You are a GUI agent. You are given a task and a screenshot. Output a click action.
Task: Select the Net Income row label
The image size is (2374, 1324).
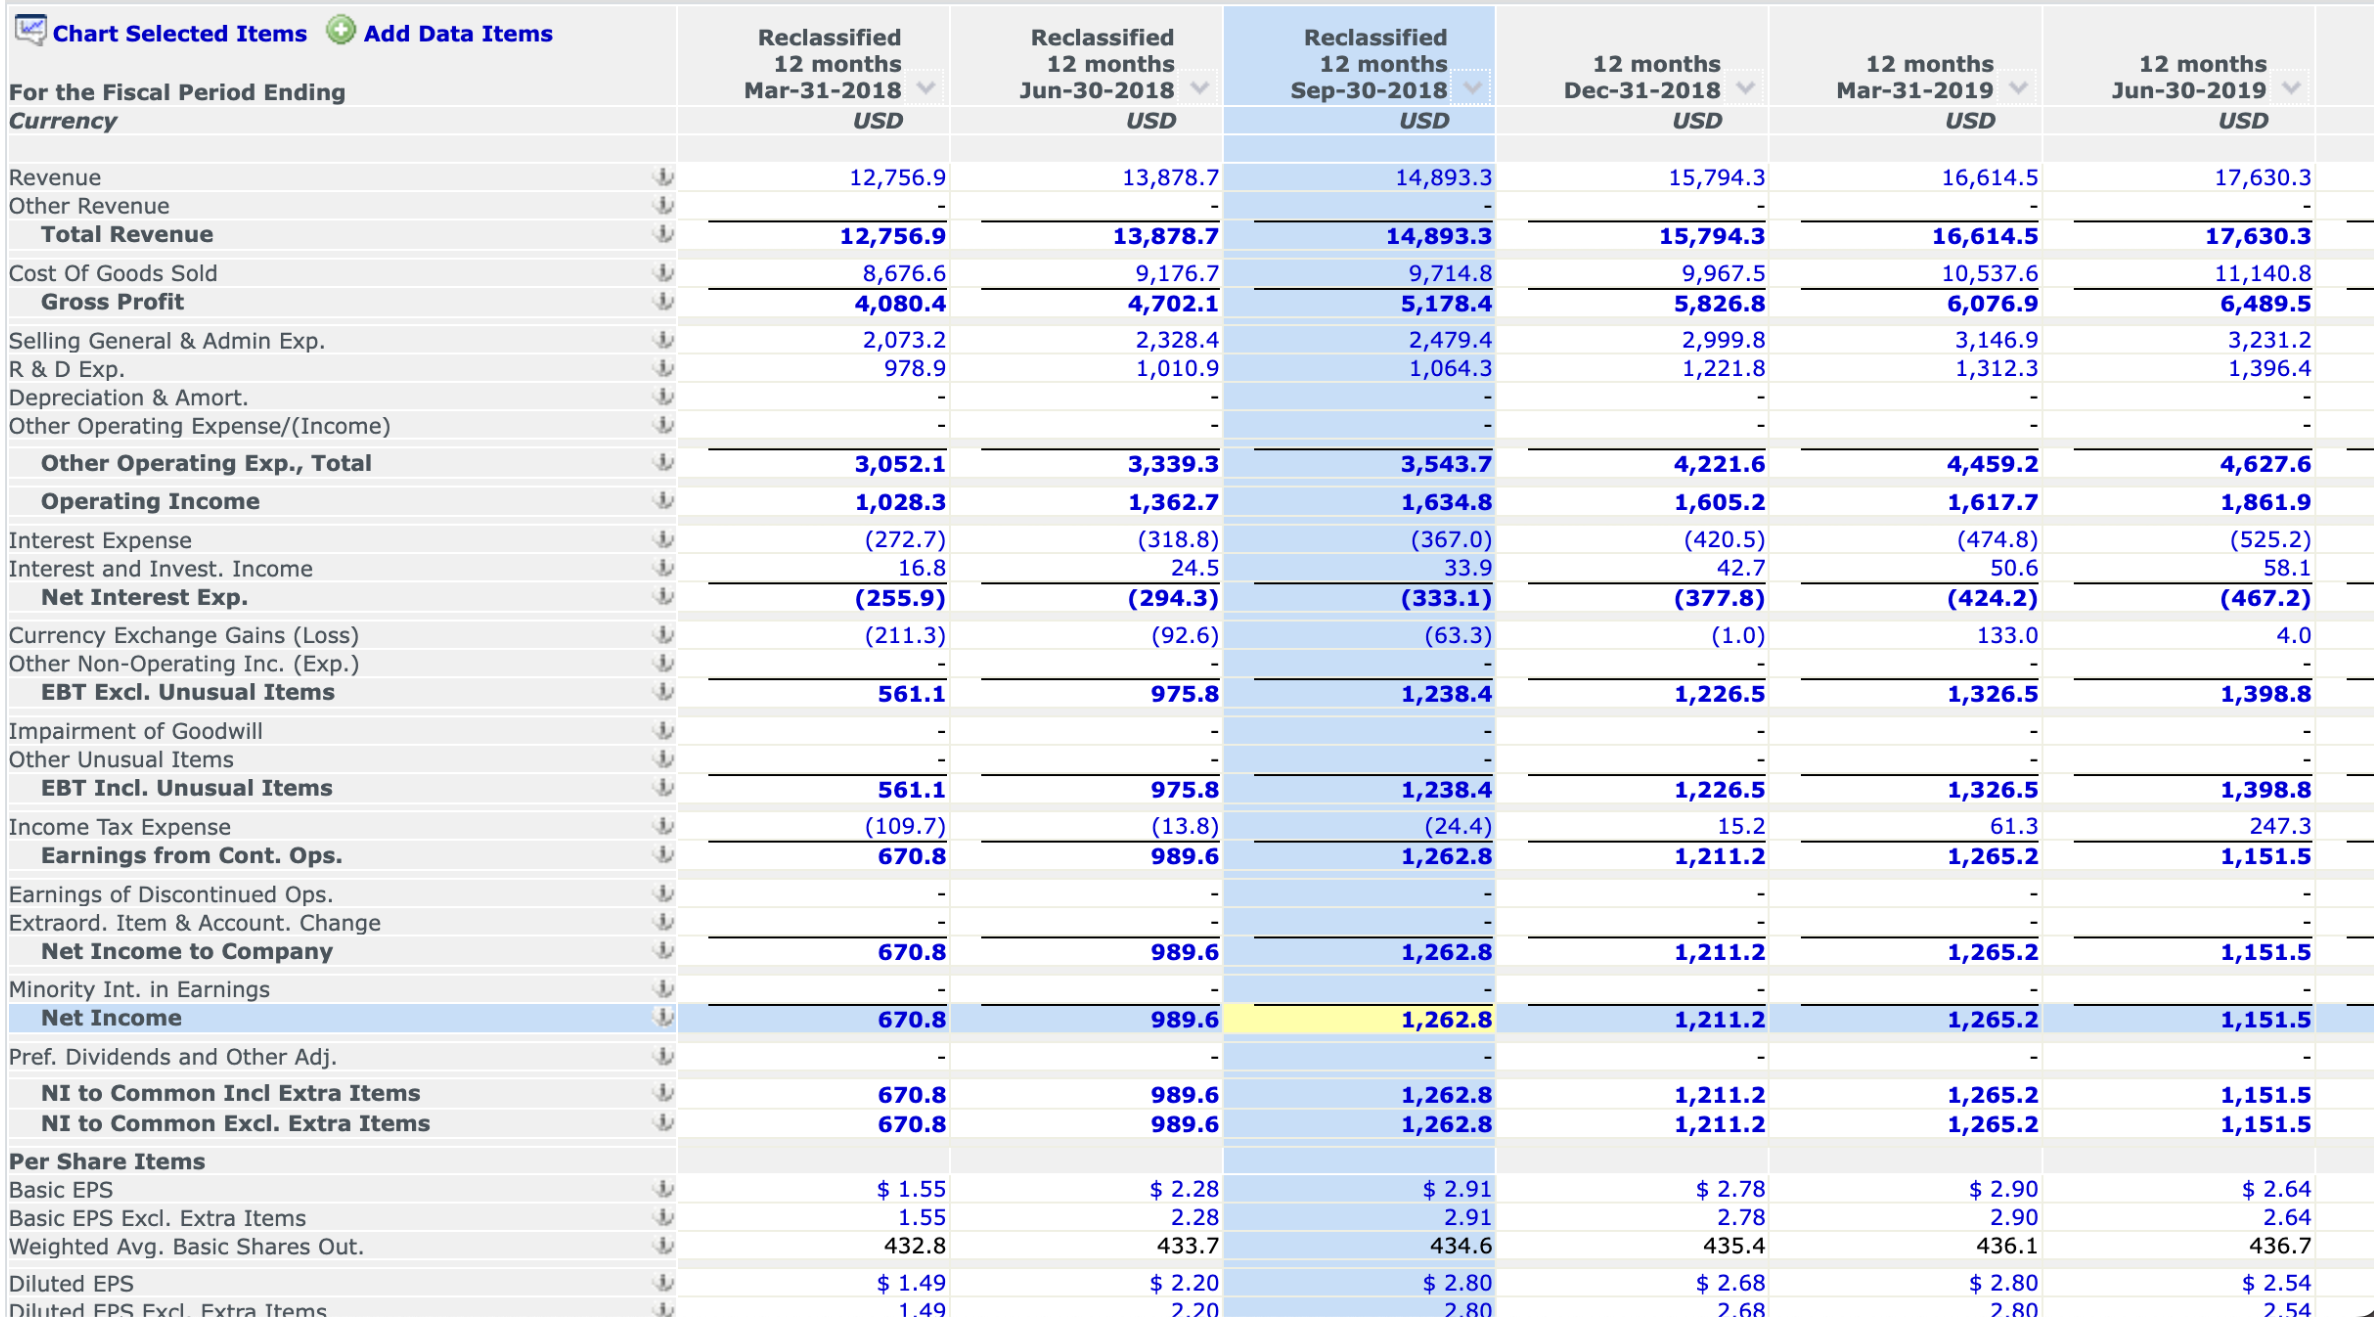pyautogui.click(x=111, y=1018)
